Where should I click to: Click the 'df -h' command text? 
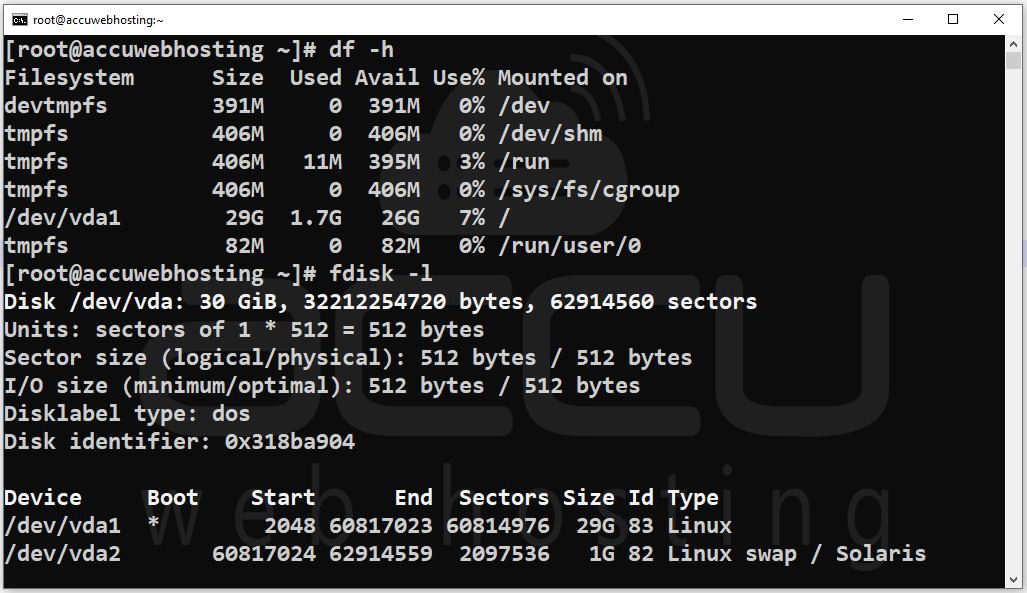362,50
